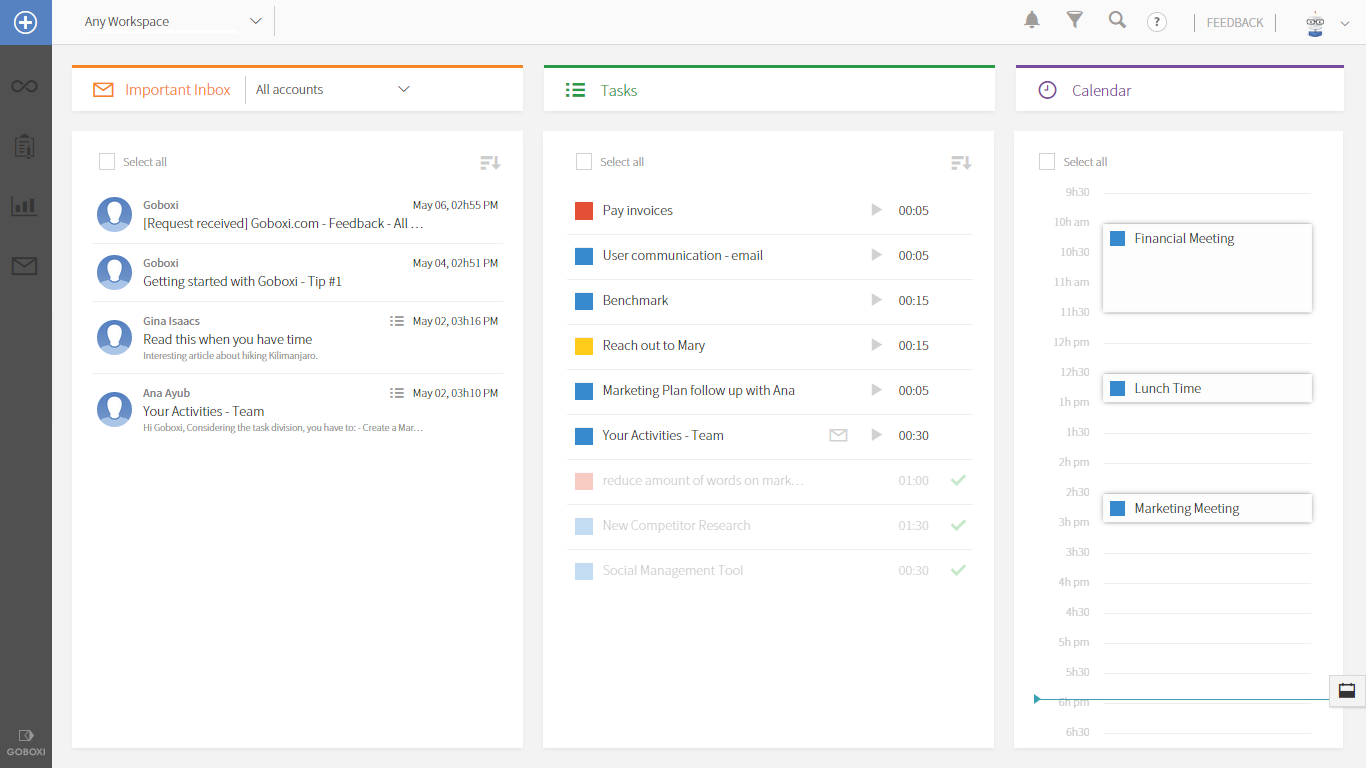
Task: Enable Select all in Calendar panel
Action: (x=1047, y=162)
